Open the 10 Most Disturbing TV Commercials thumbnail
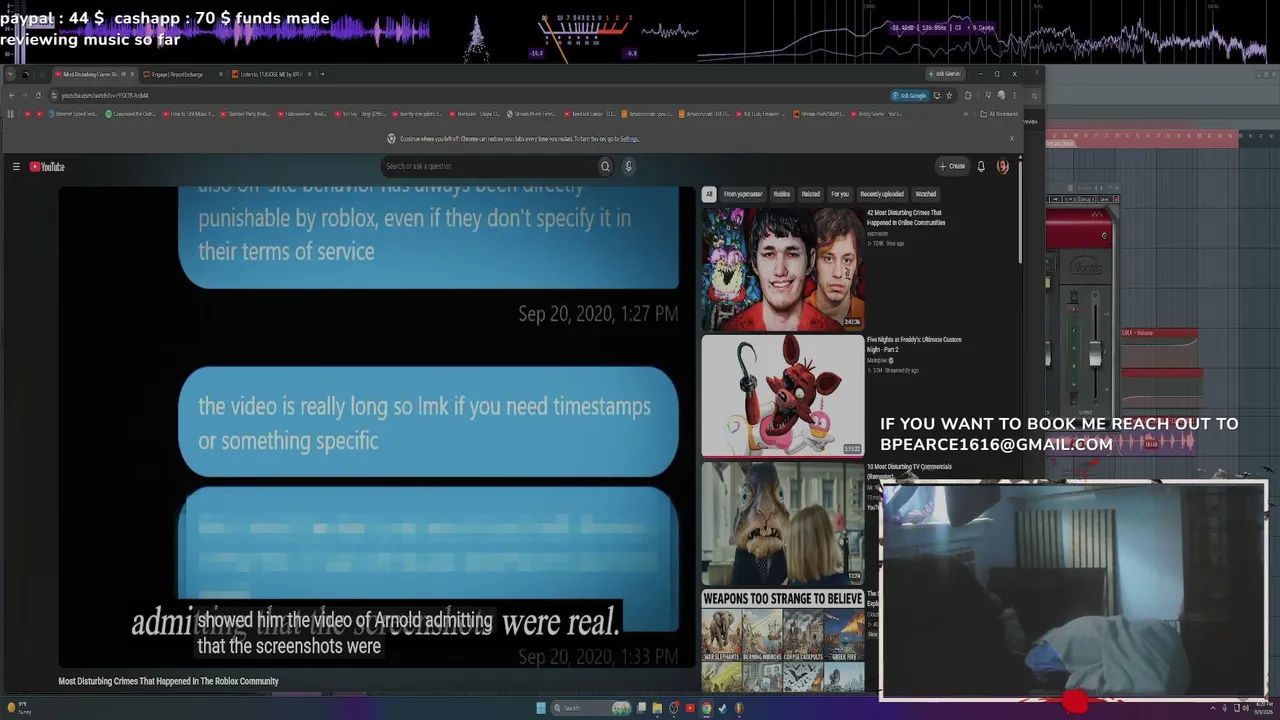1280x720 pixels. [x=782, y=522]
